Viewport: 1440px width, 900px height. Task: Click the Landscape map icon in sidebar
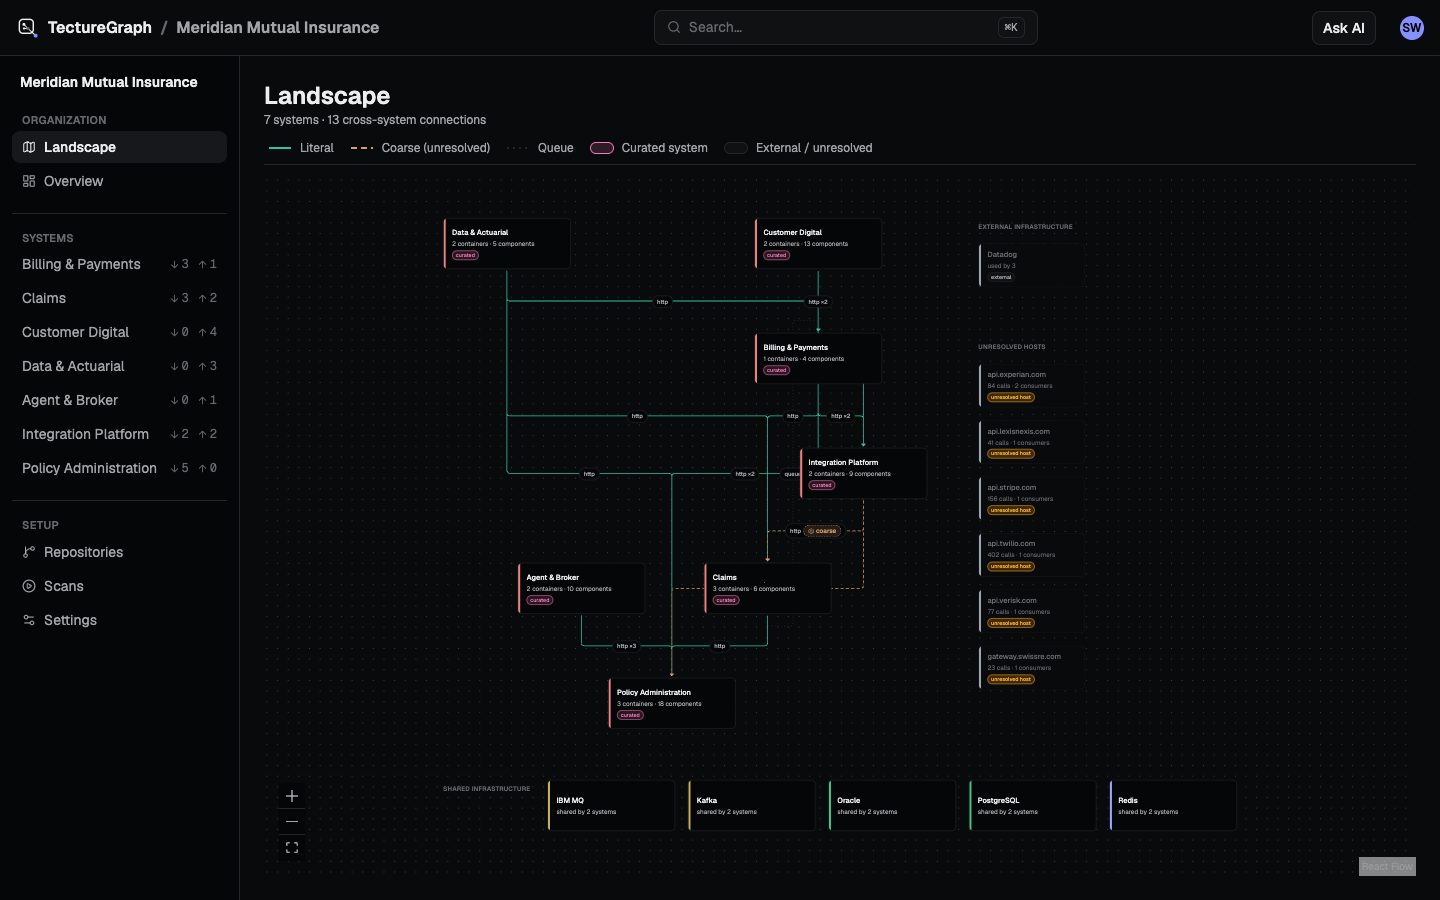tap(29, 147)
